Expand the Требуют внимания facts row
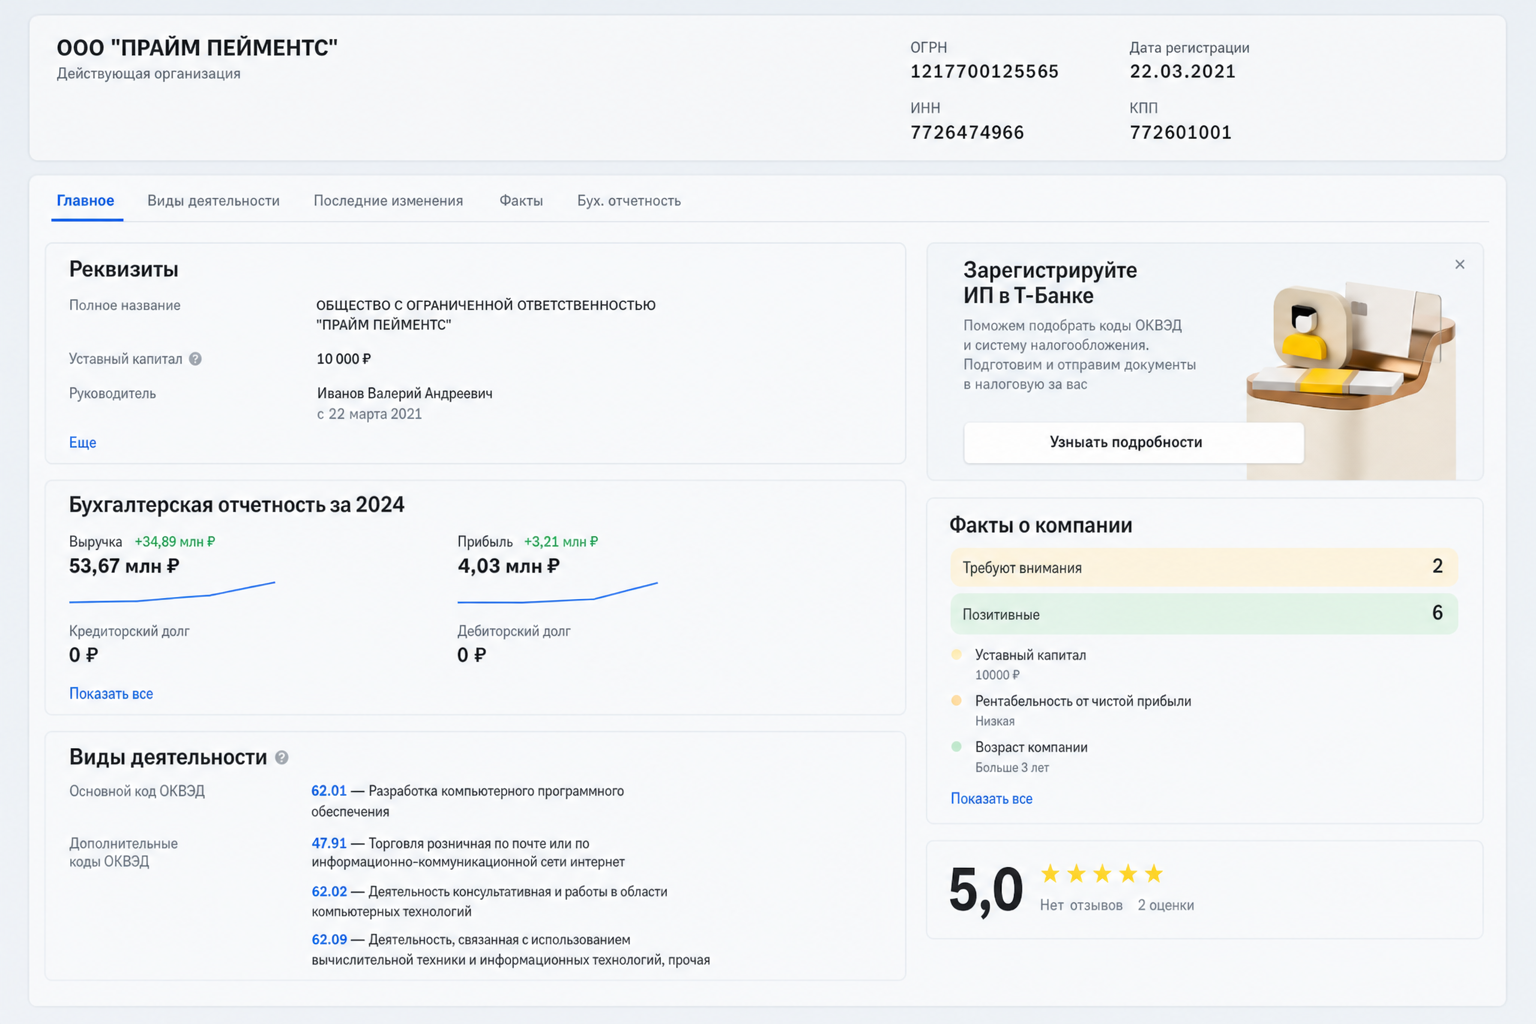The width and height of the screenshot is (1536, 1024). (1203, 567)
